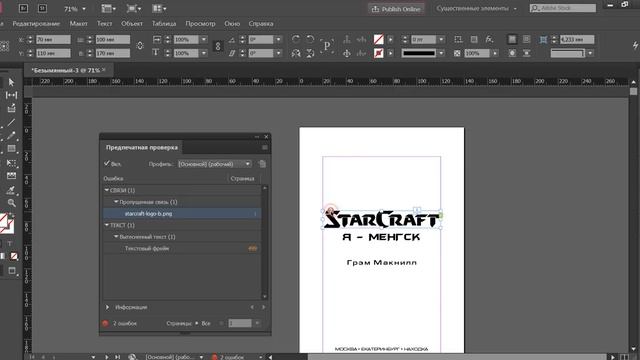Open the 'Существенные элементы' workspace switcher
640x360 pixels.
pos(476,9)
